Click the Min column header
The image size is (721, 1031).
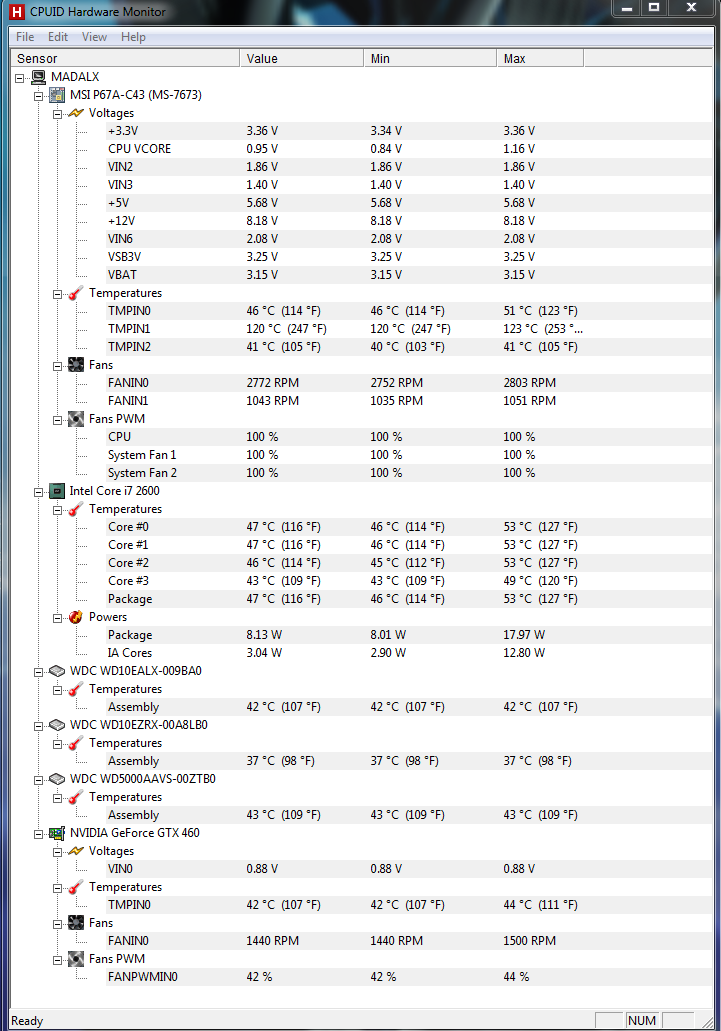click(x=430, y=59)
